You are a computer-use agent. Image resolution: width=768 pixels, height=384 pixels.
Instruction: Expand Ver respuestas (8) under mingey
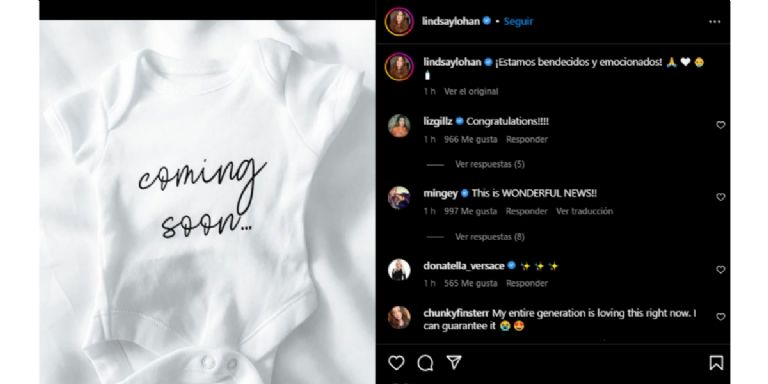(x=490, y=237)
